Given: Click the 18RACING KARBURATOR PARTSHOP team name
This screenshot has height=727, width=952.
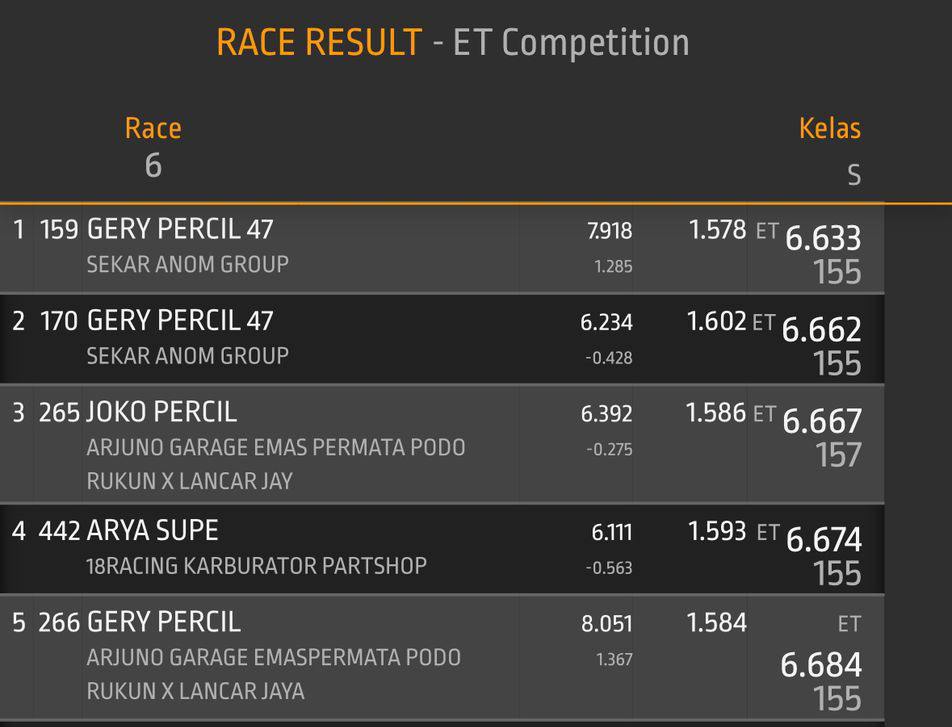Looking at the screenshot, I should tap(257, 566).
